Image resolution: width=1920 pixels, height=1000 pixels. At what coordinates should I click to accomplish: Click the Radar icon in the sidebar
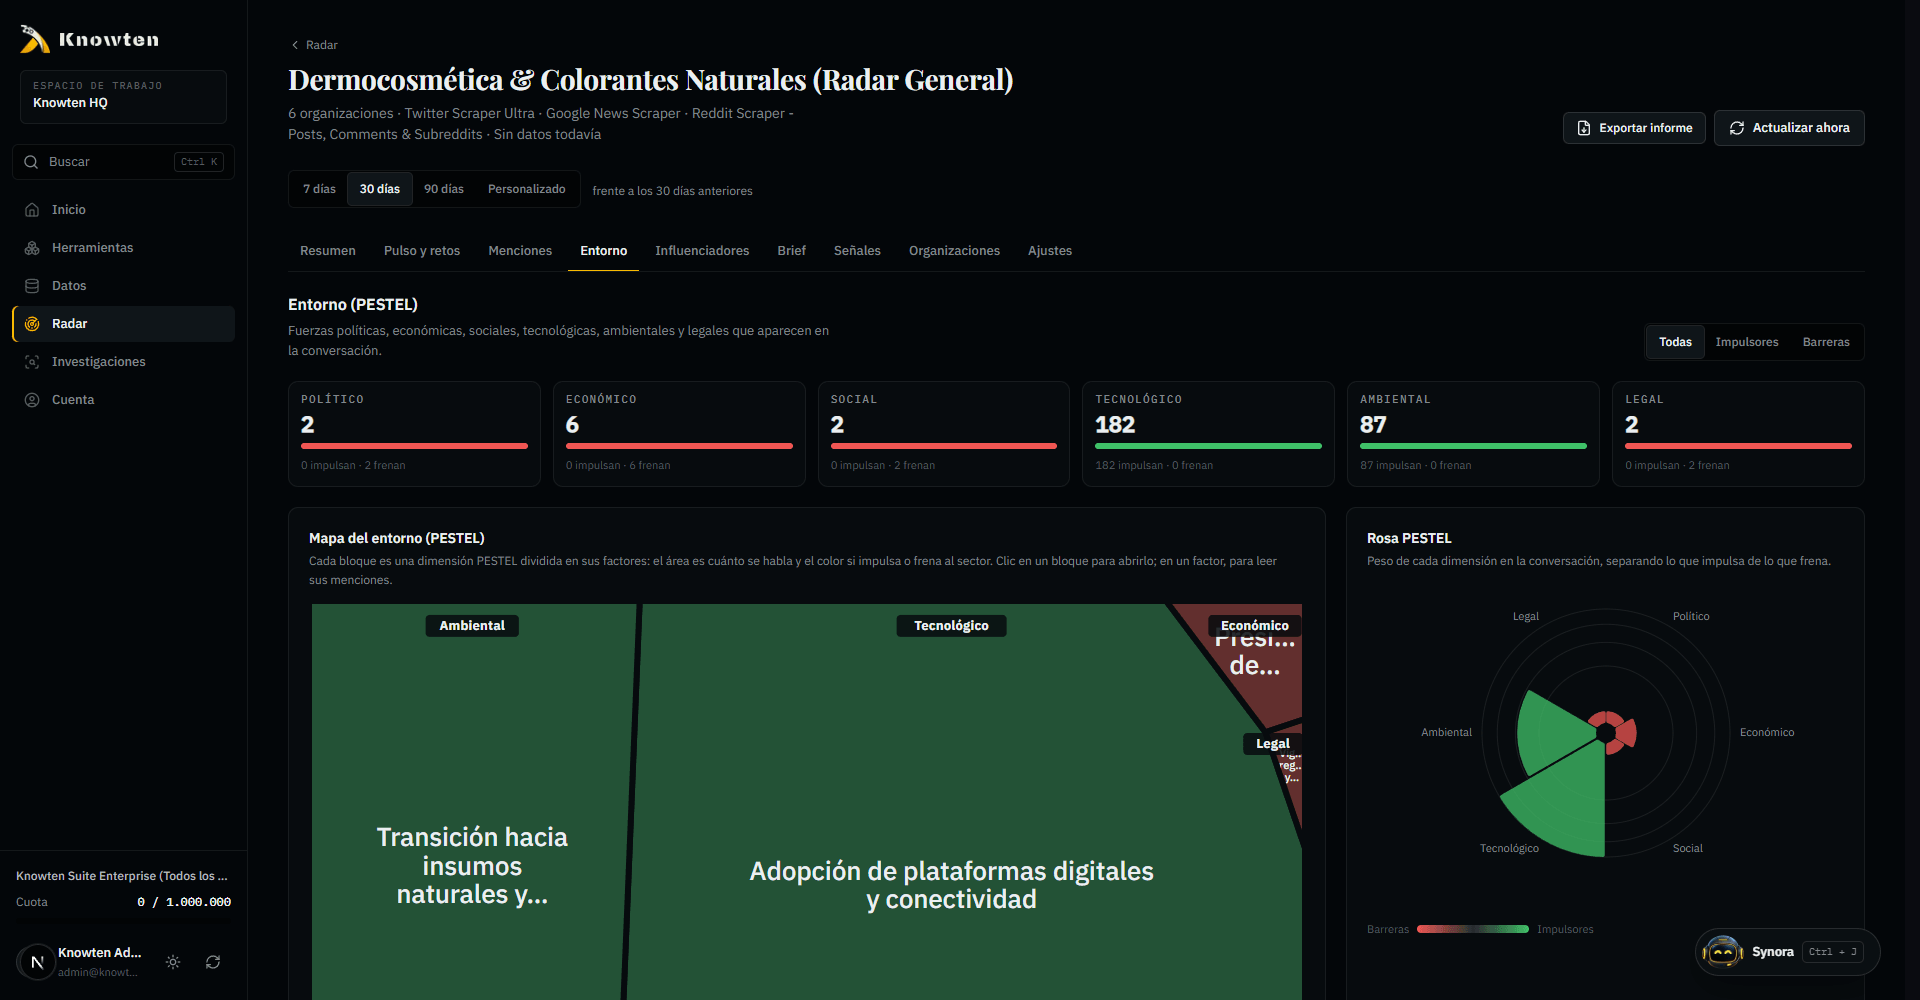[32, 324]
